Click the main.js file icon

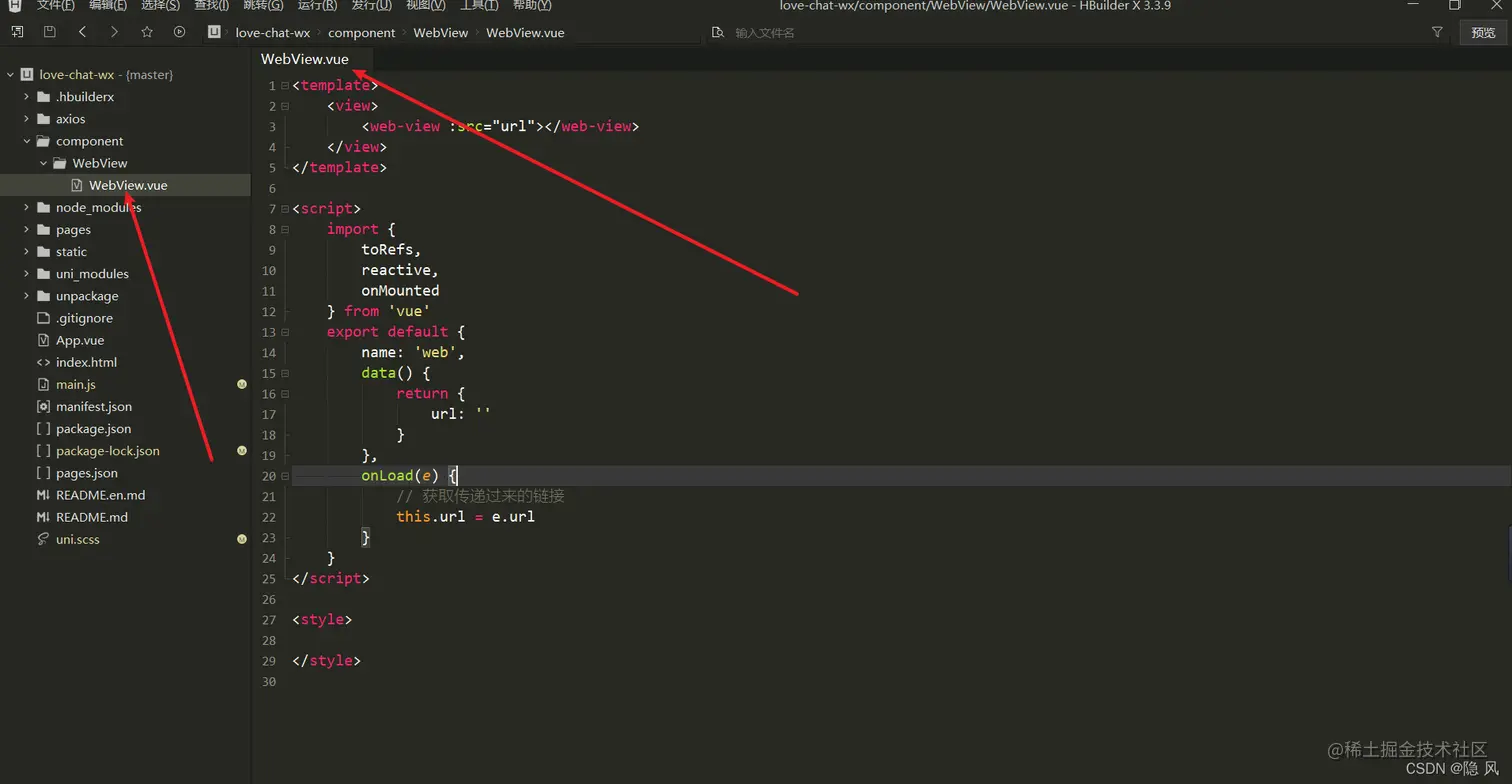pos(43,384)
